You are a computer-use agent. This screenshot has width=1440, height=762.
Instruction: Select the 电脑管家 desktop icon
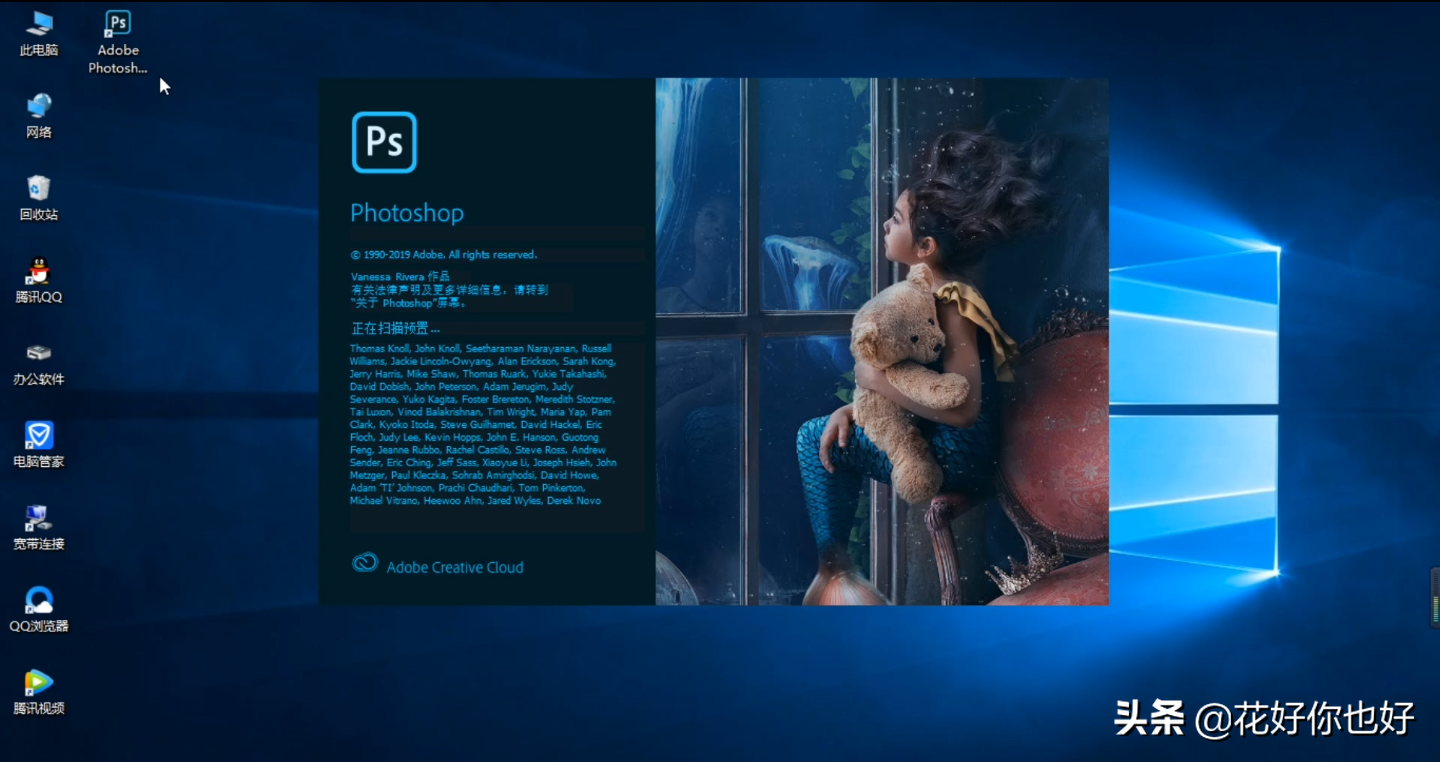[39, 445]
